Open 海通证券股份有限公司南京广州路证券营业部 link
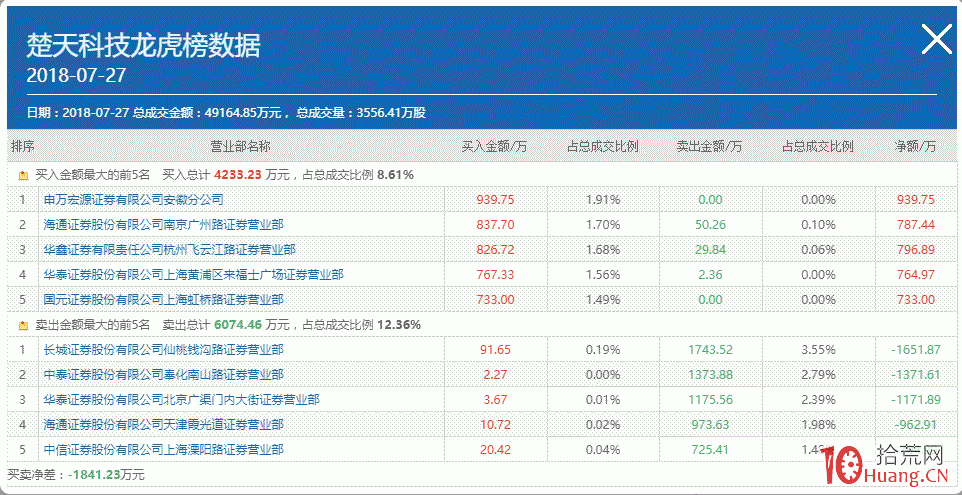The width and height of the screenshot is (962, 495). pyautogui.click(x=164, y=224)
